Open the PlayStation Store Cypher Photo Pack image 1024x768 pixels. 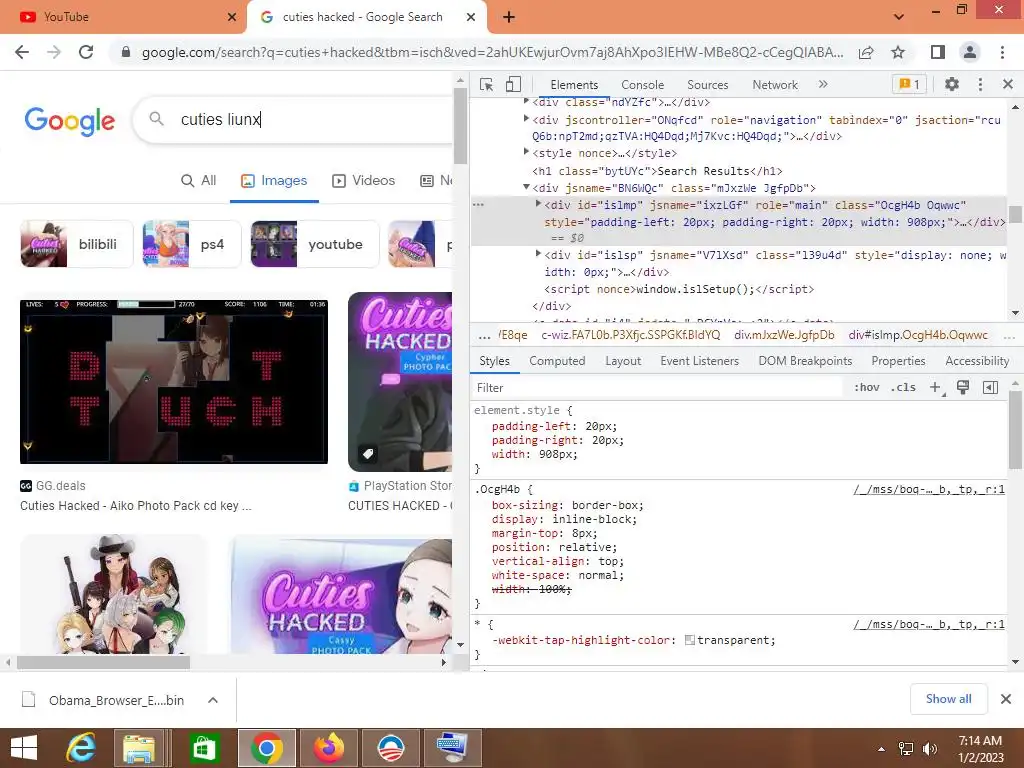pos(400,382)
